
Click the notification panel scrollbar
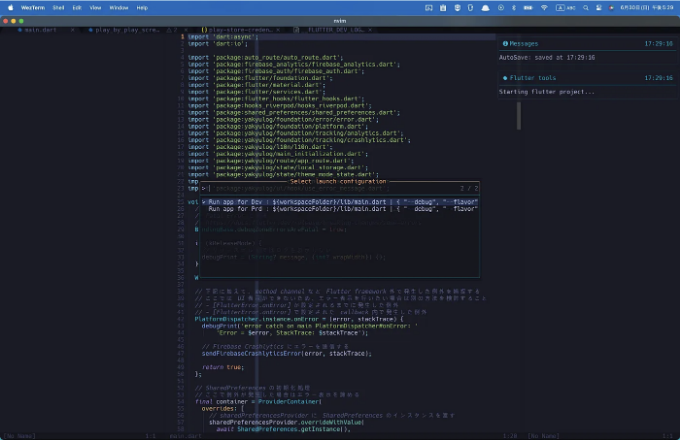point(519,116)
